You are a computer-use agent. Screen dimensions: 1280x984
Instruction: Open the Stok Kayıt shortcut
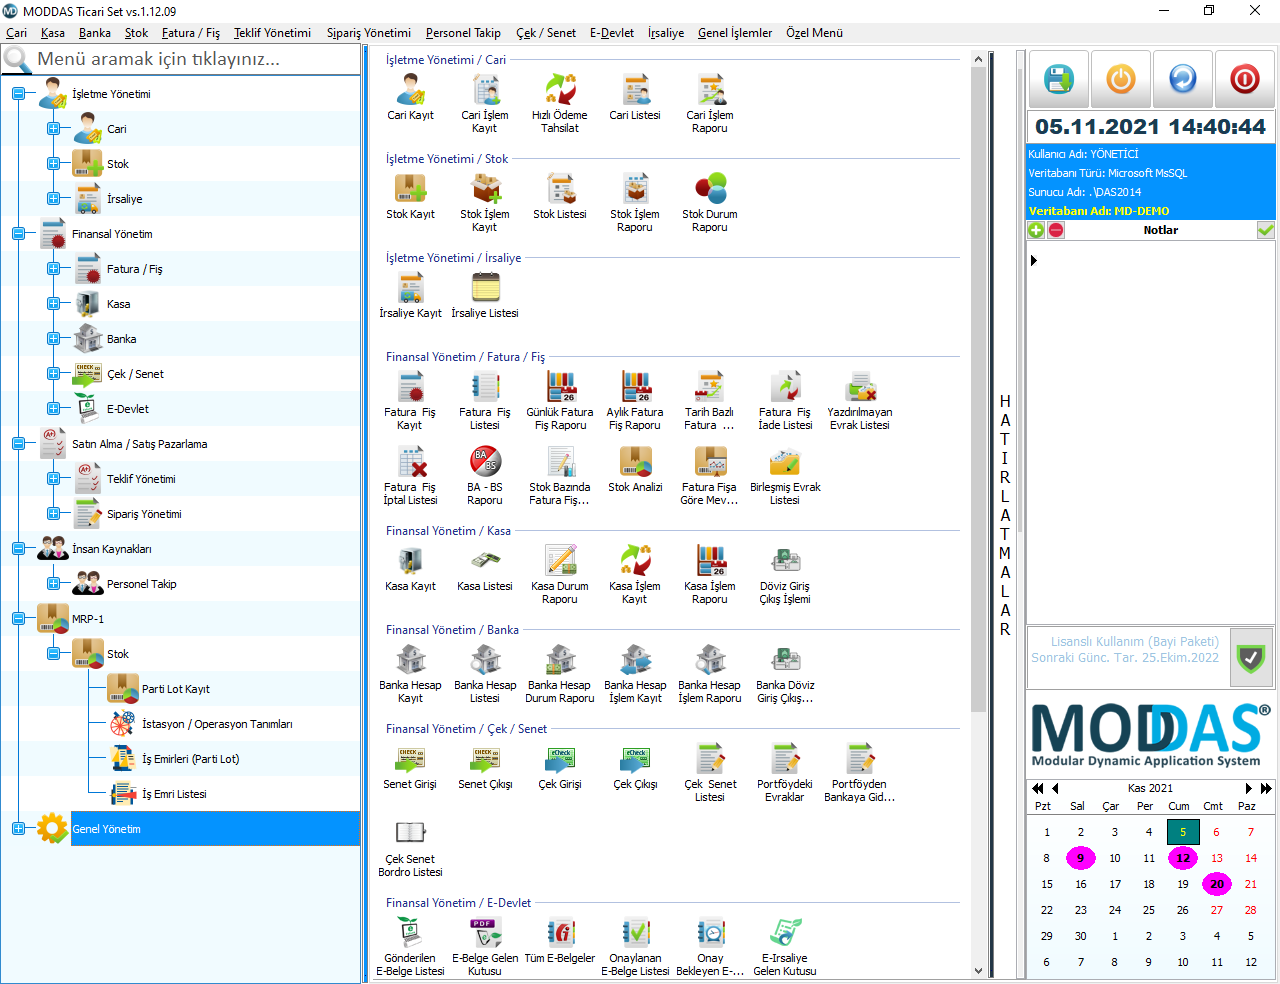coord(410,196)
